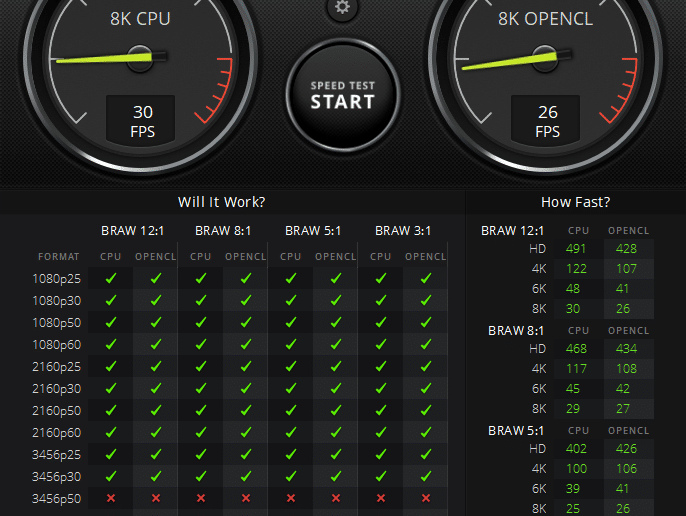Viewport: 686px width, 516px height.
Task: Click the 3456p50 BRAW 8:1 CPU red cross
Action: [201, 498]
